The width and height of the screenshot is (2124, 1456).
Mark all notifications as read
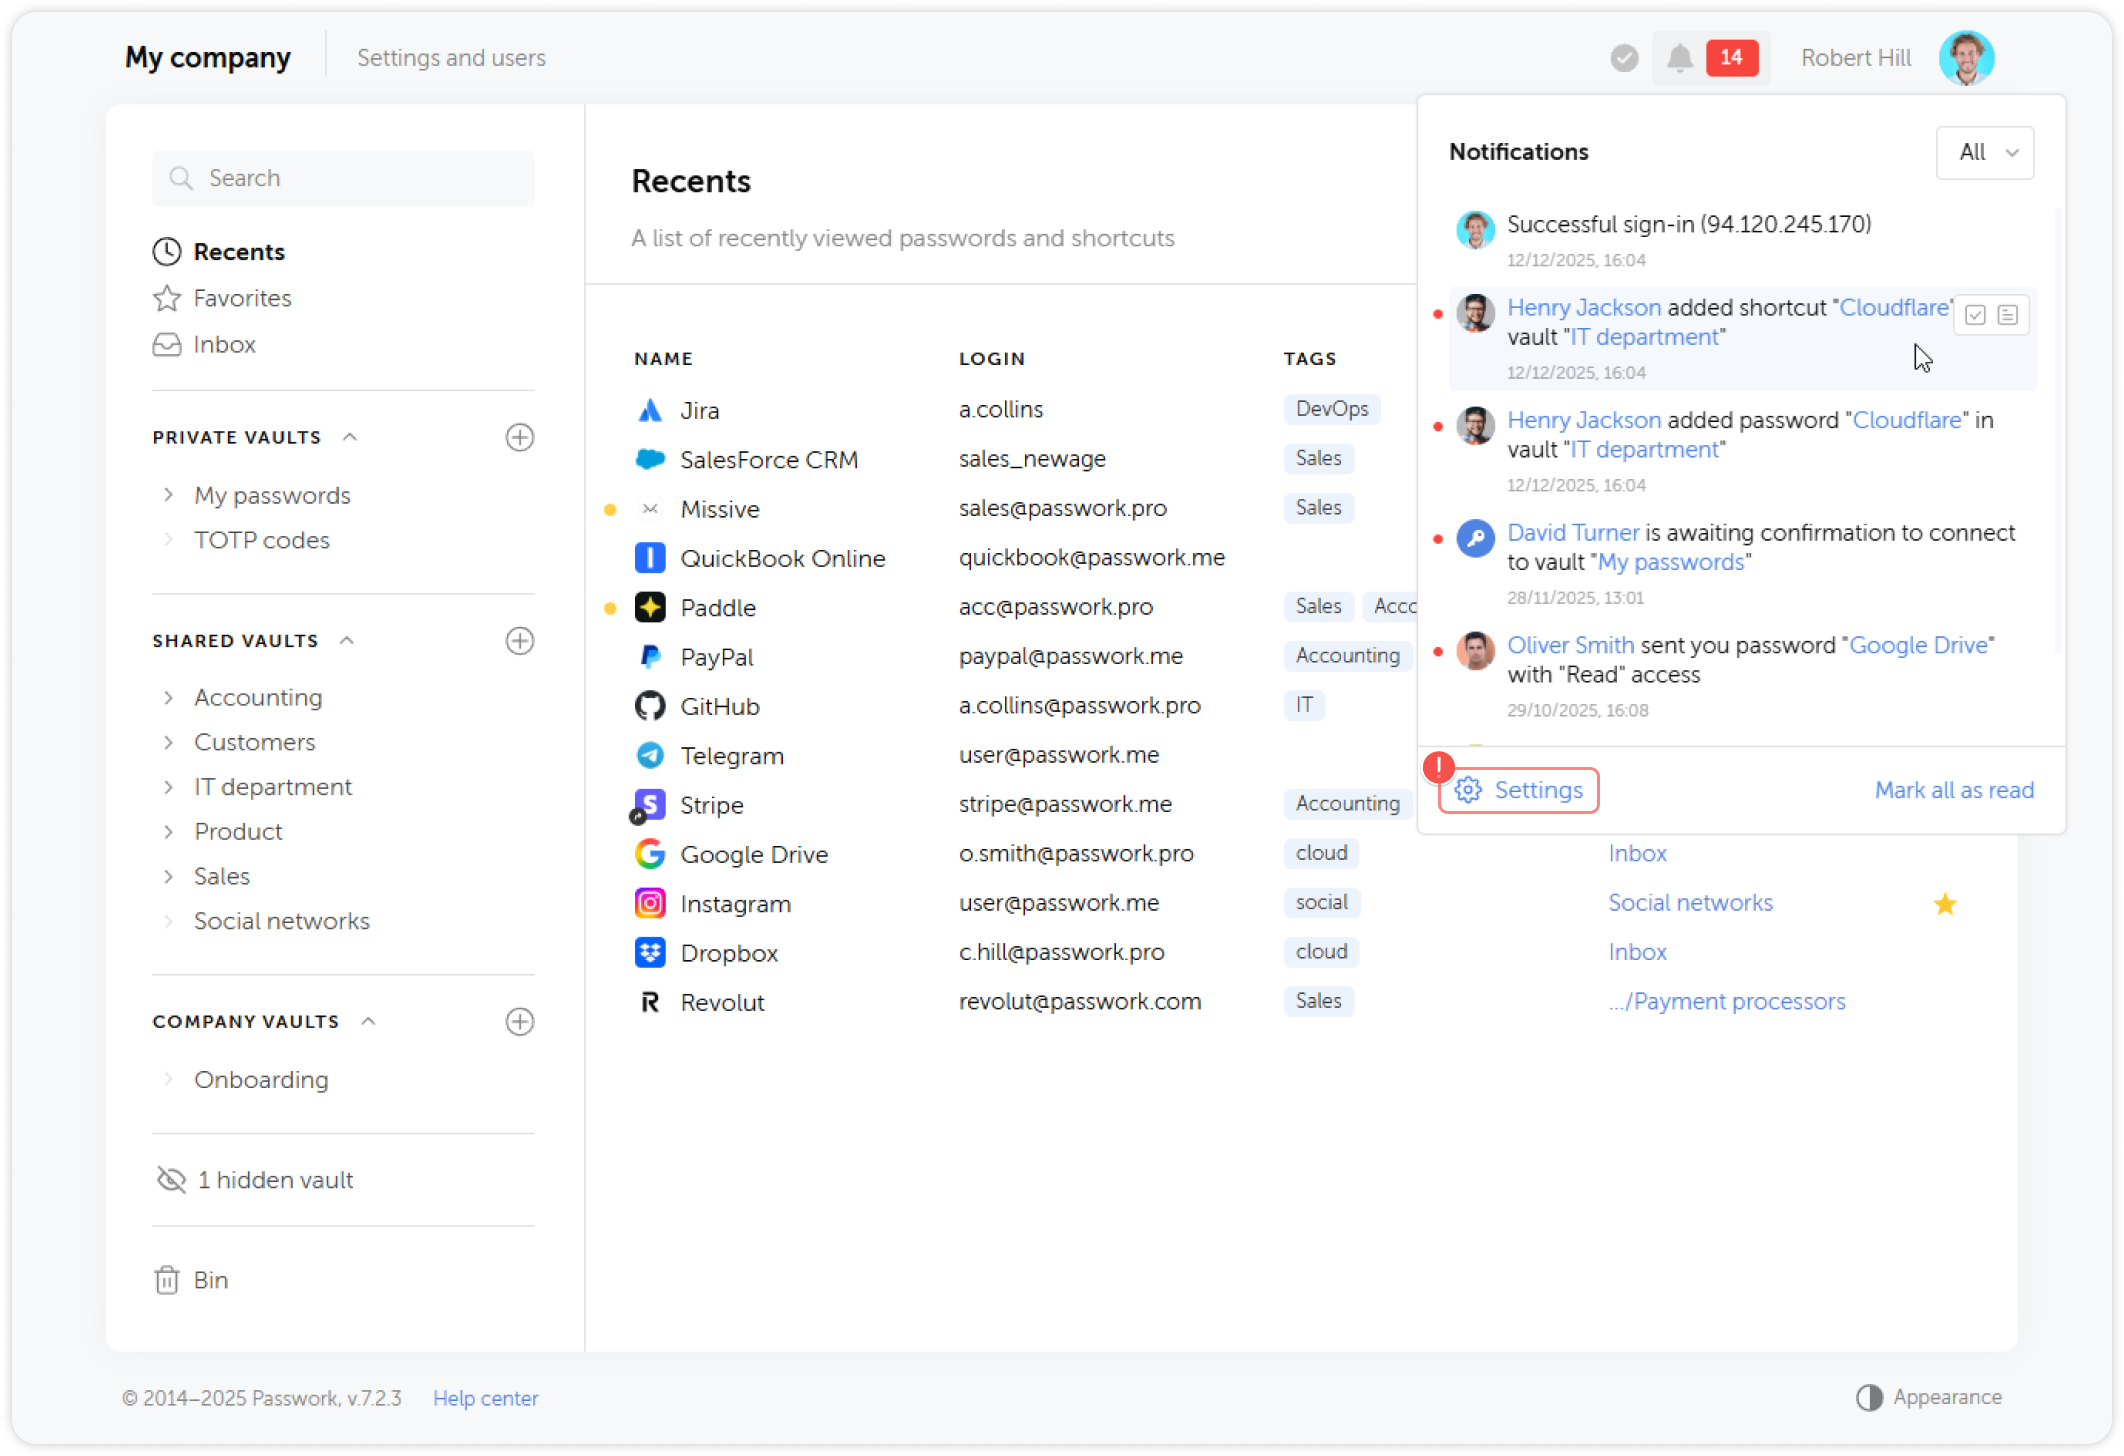point(1954,790)
